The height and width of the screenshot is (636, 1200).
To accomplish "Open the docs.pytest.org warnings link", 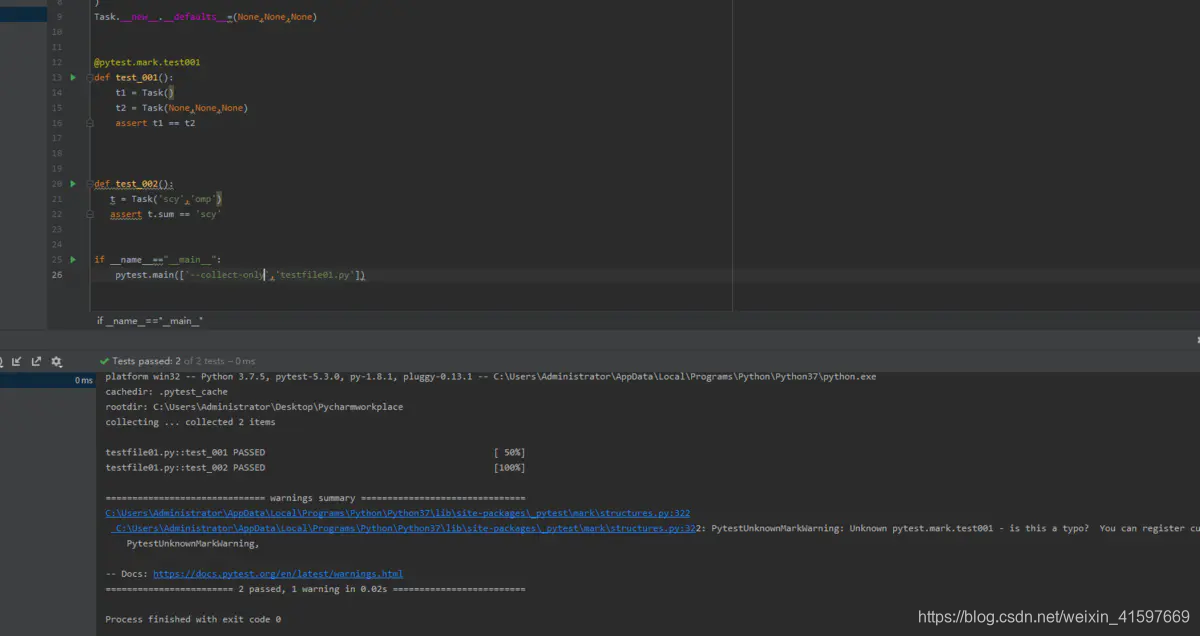I will (x=278, y=574).
